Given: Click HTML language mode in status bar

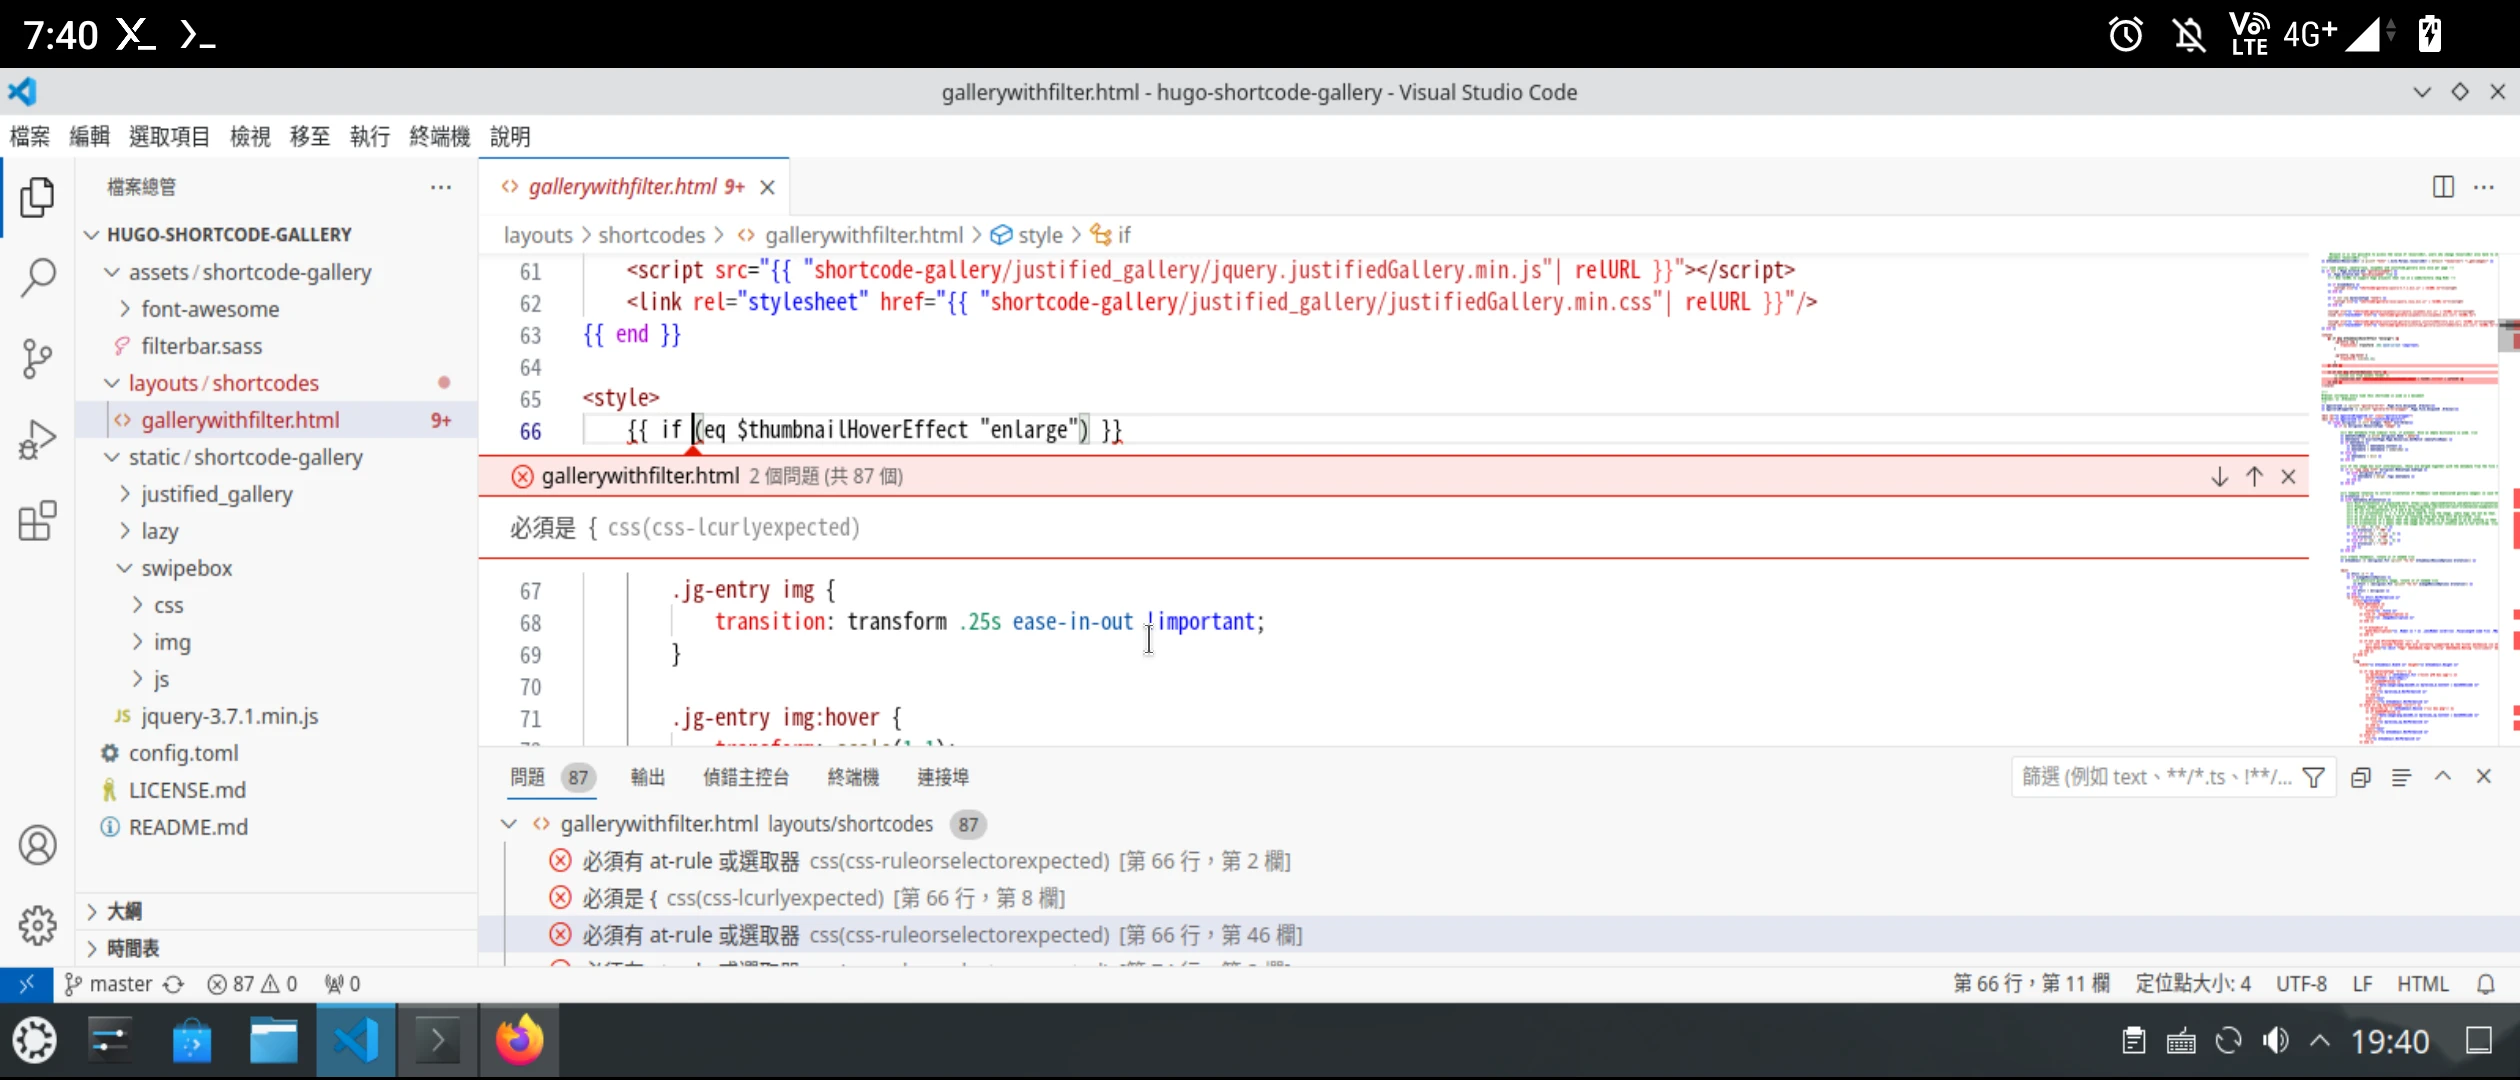Looking at the screenshot, I should pos(2422,984).
